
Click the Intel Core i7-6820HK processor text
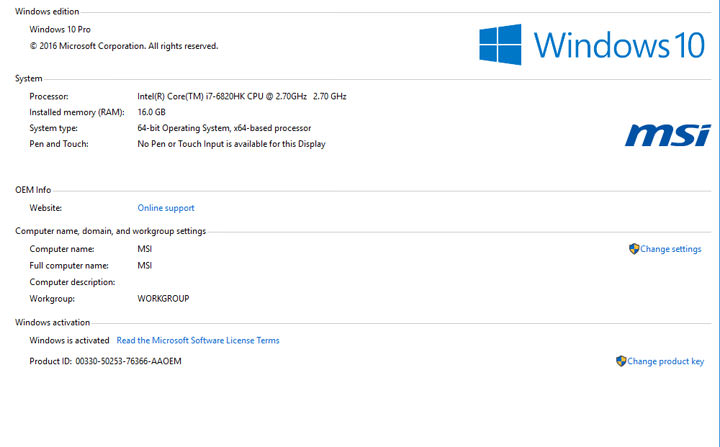242,96
